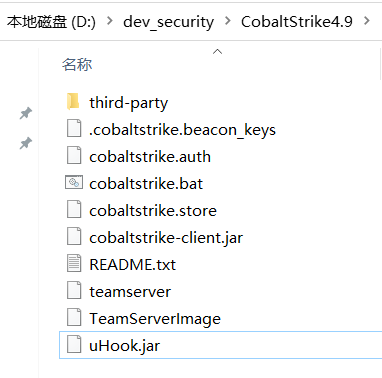The image size is (382, 378).
Task: Select the cobaltstrike.store file name
Action: click(x=153, y=211)
